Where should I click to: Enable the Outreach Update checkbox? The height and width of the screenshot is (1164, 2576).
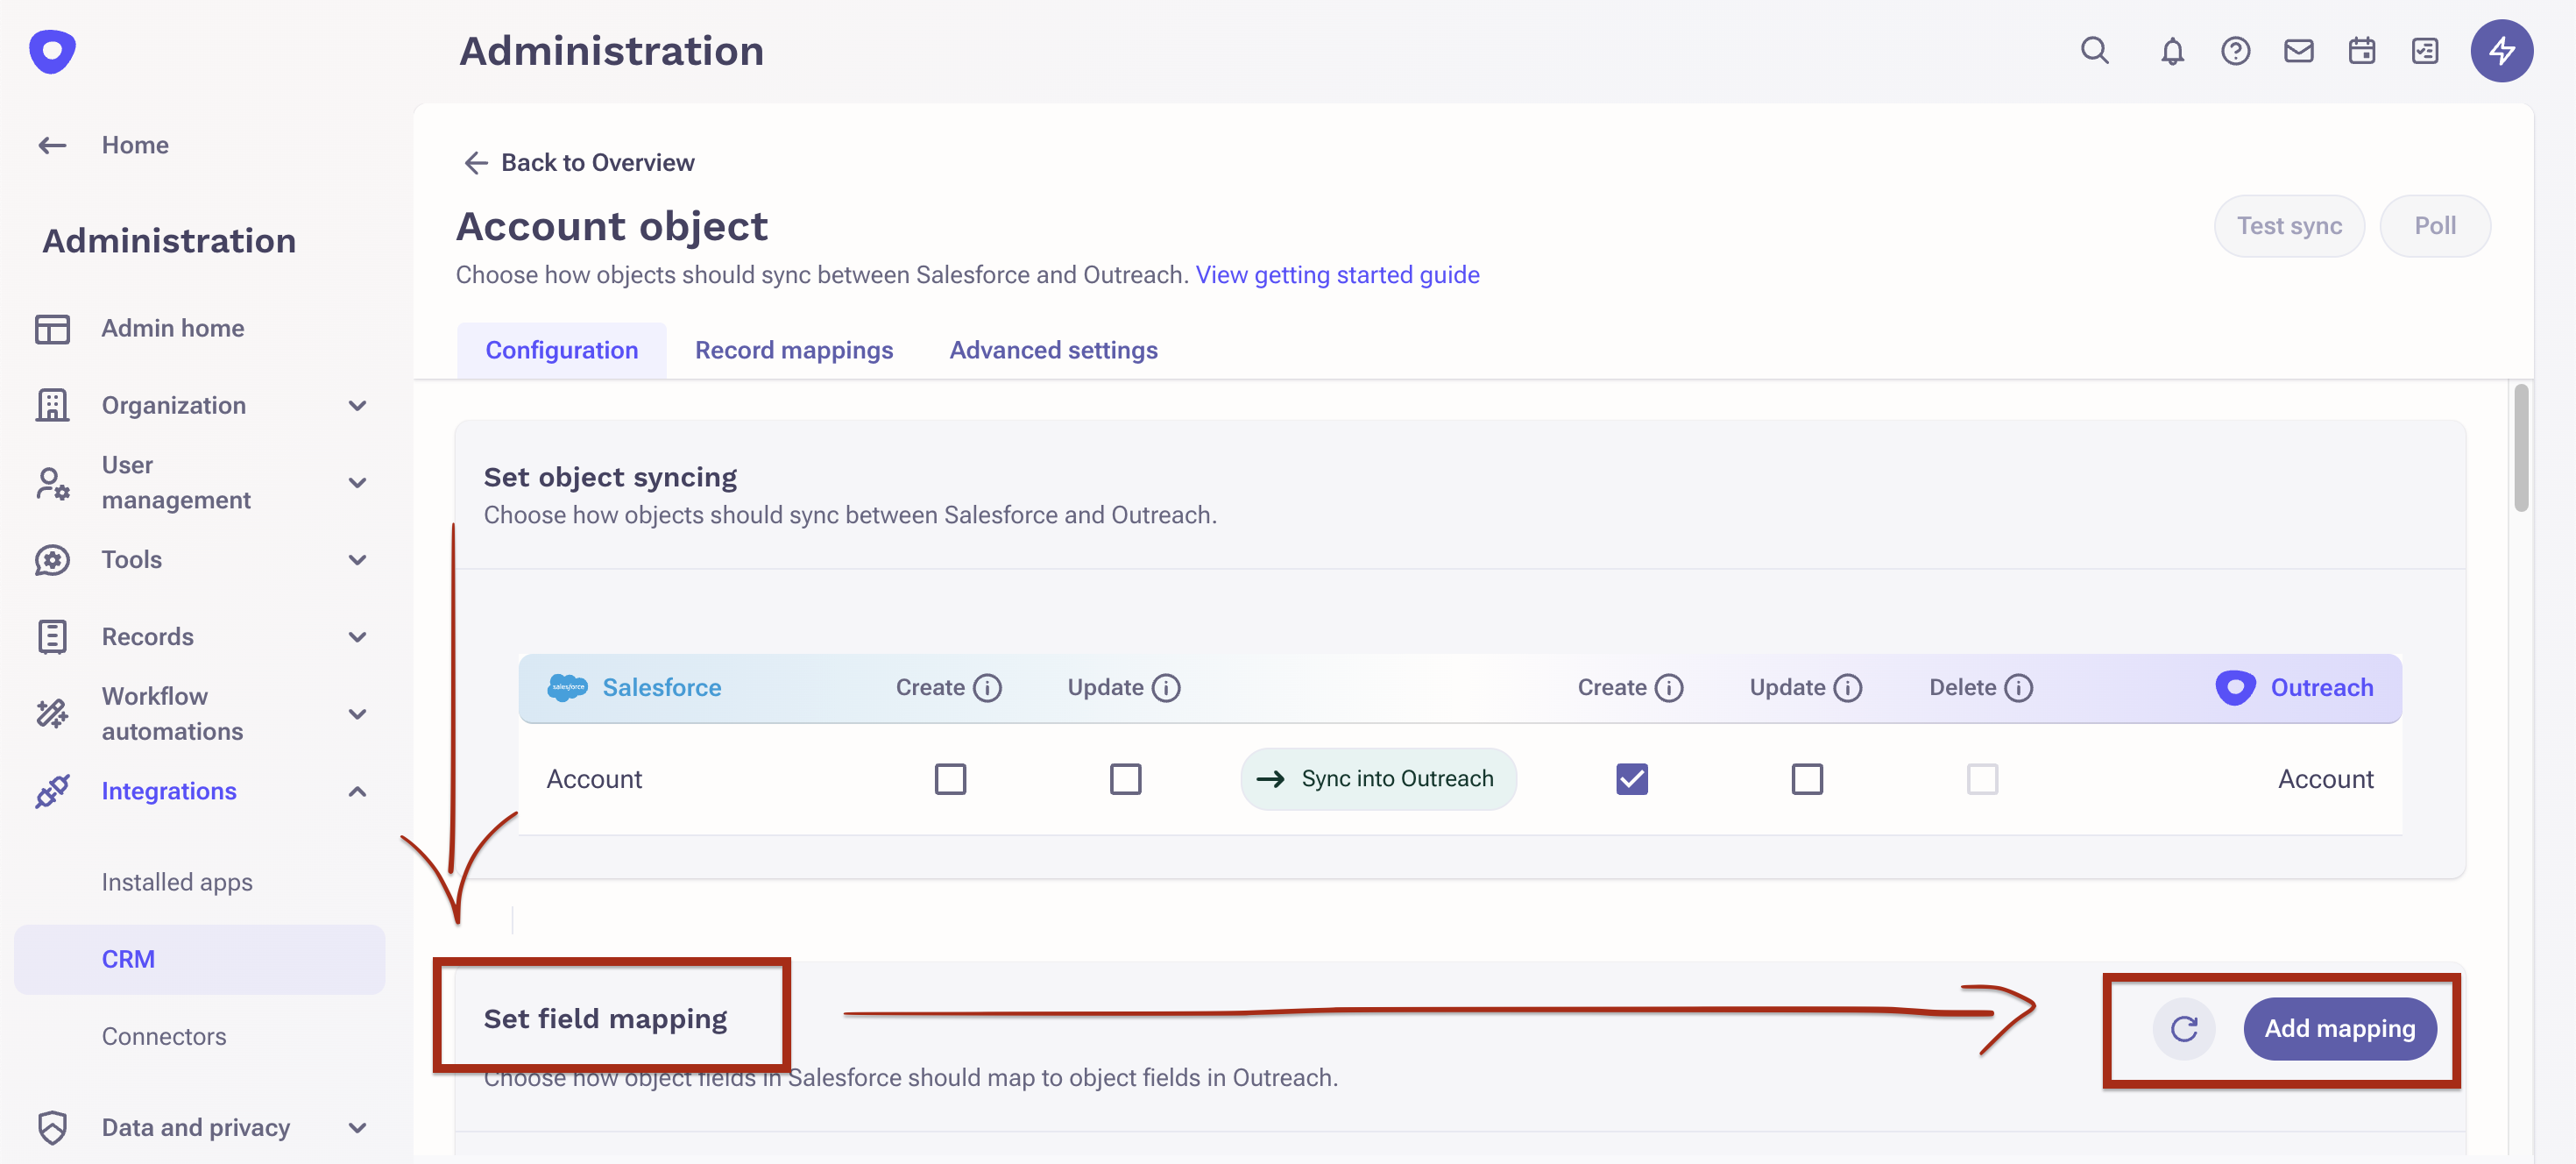[1806, 778]
